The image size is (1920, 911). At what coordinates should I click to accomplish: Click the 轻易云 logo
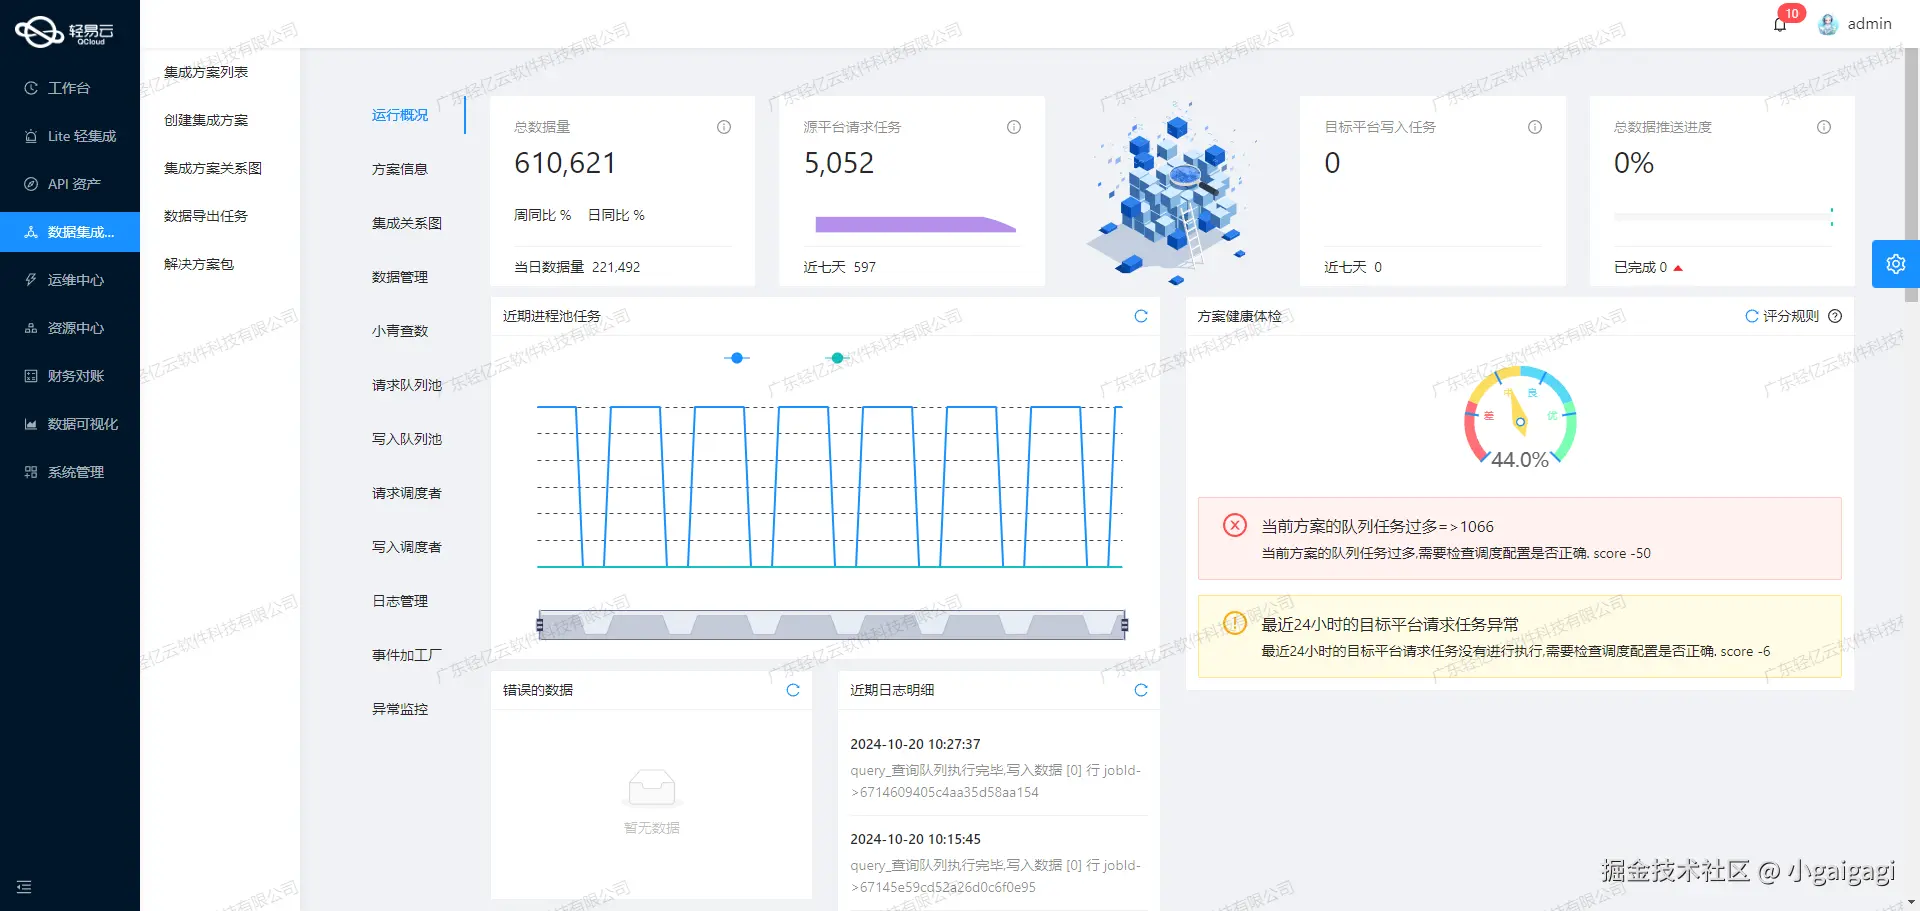66,29
